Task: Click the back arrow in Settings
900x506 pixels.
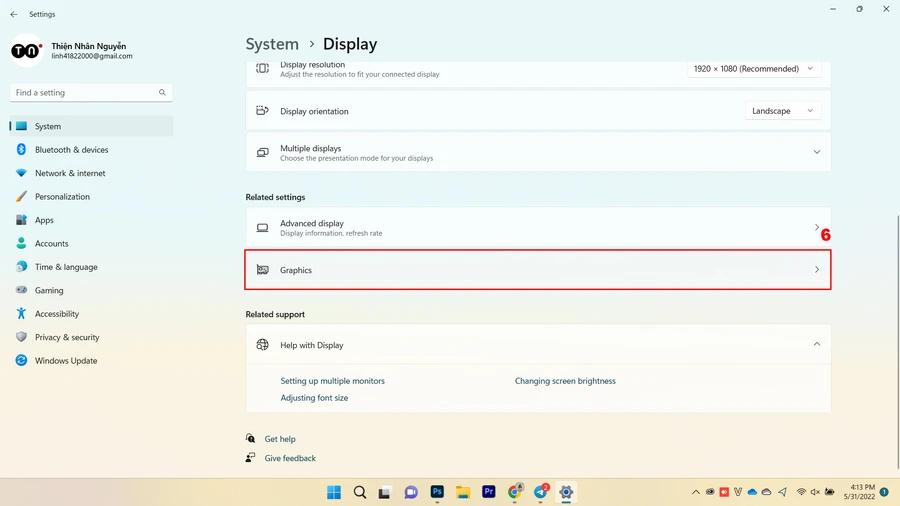Action: [x=14, y=14]
